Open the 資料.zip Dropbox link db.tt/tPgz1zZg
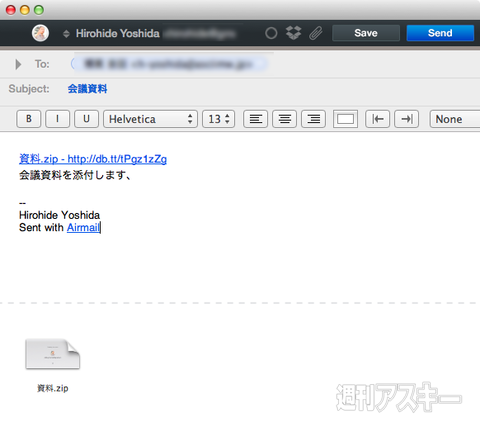The height and width of the screenshot is (431, 480). pos(93,159)
